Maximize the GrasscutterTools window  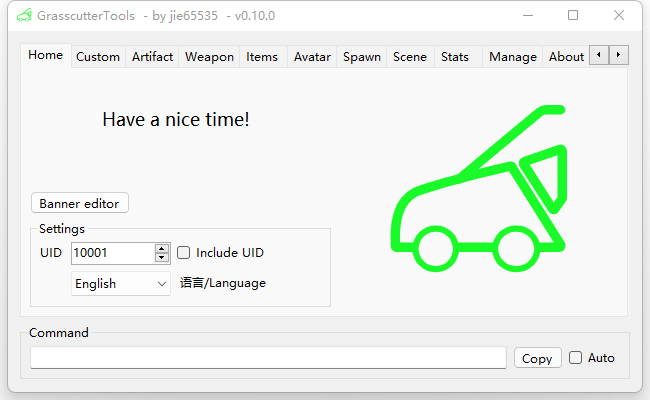coord(573,16)
